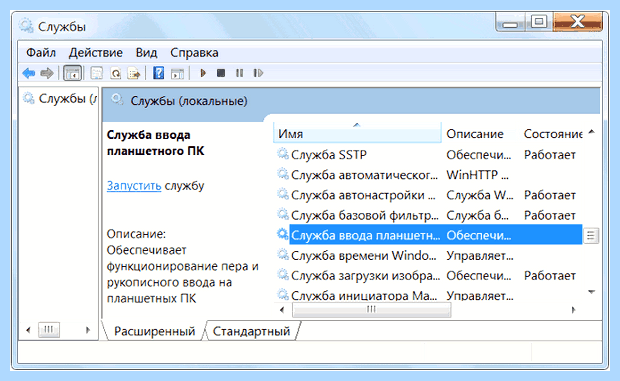Click the list horizontal scroll-left arrow
The height and width of the screenshot is (381, 620).
tap(282, 310)
